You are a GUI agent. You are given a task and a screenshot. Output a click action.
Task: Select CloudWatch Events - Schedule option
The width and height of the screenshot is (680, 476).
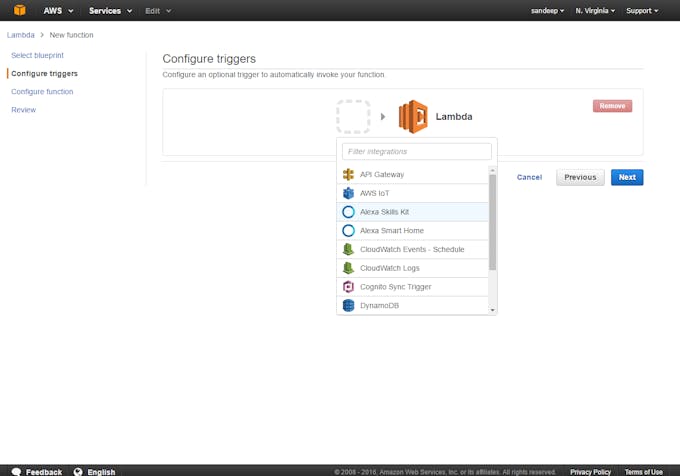(413, 249)
